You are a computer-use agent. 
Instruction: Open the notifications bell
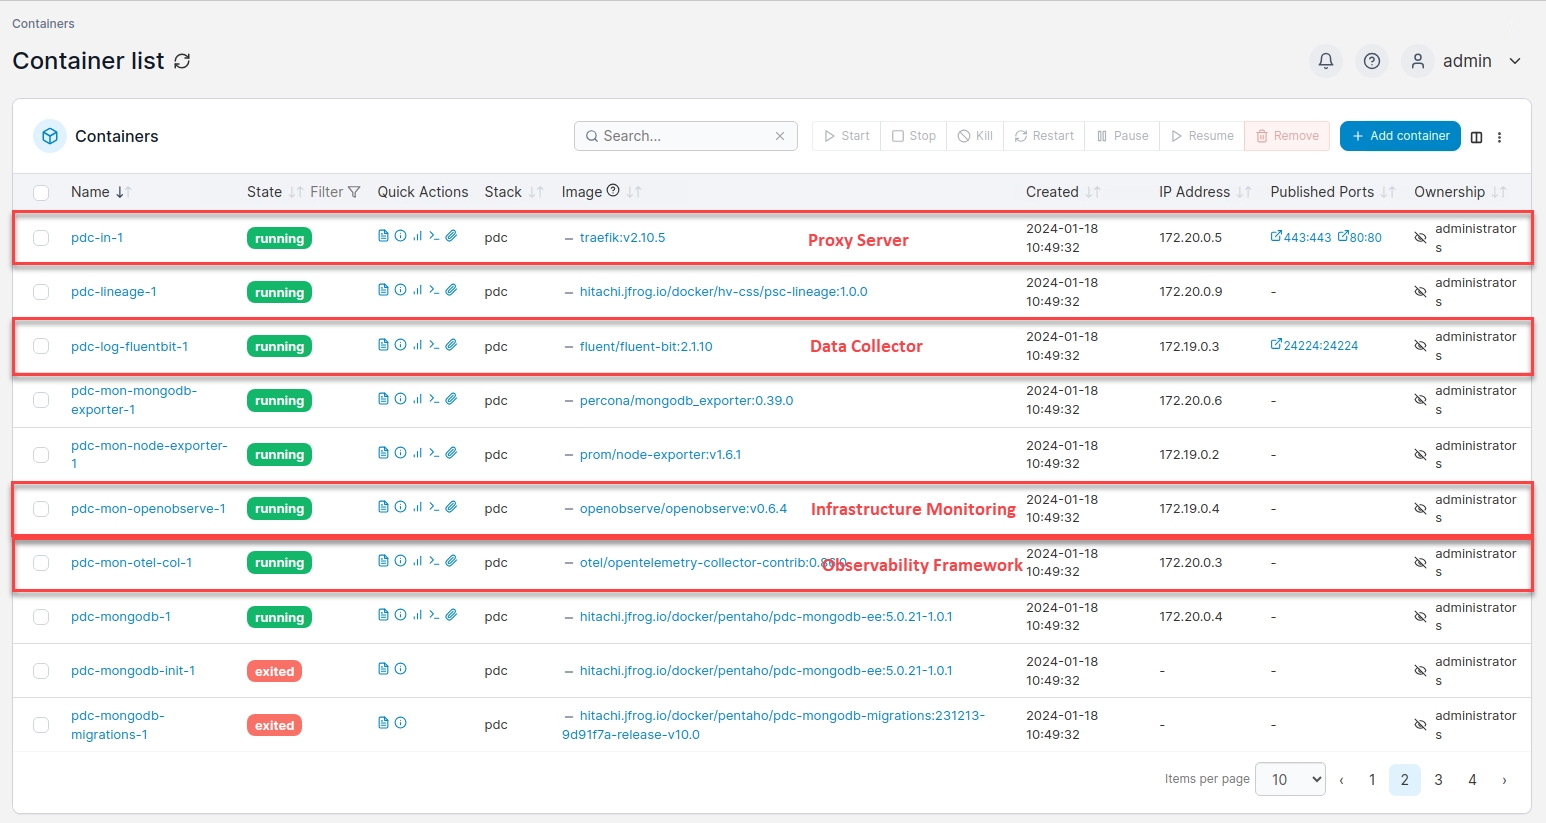point(1326,61)
